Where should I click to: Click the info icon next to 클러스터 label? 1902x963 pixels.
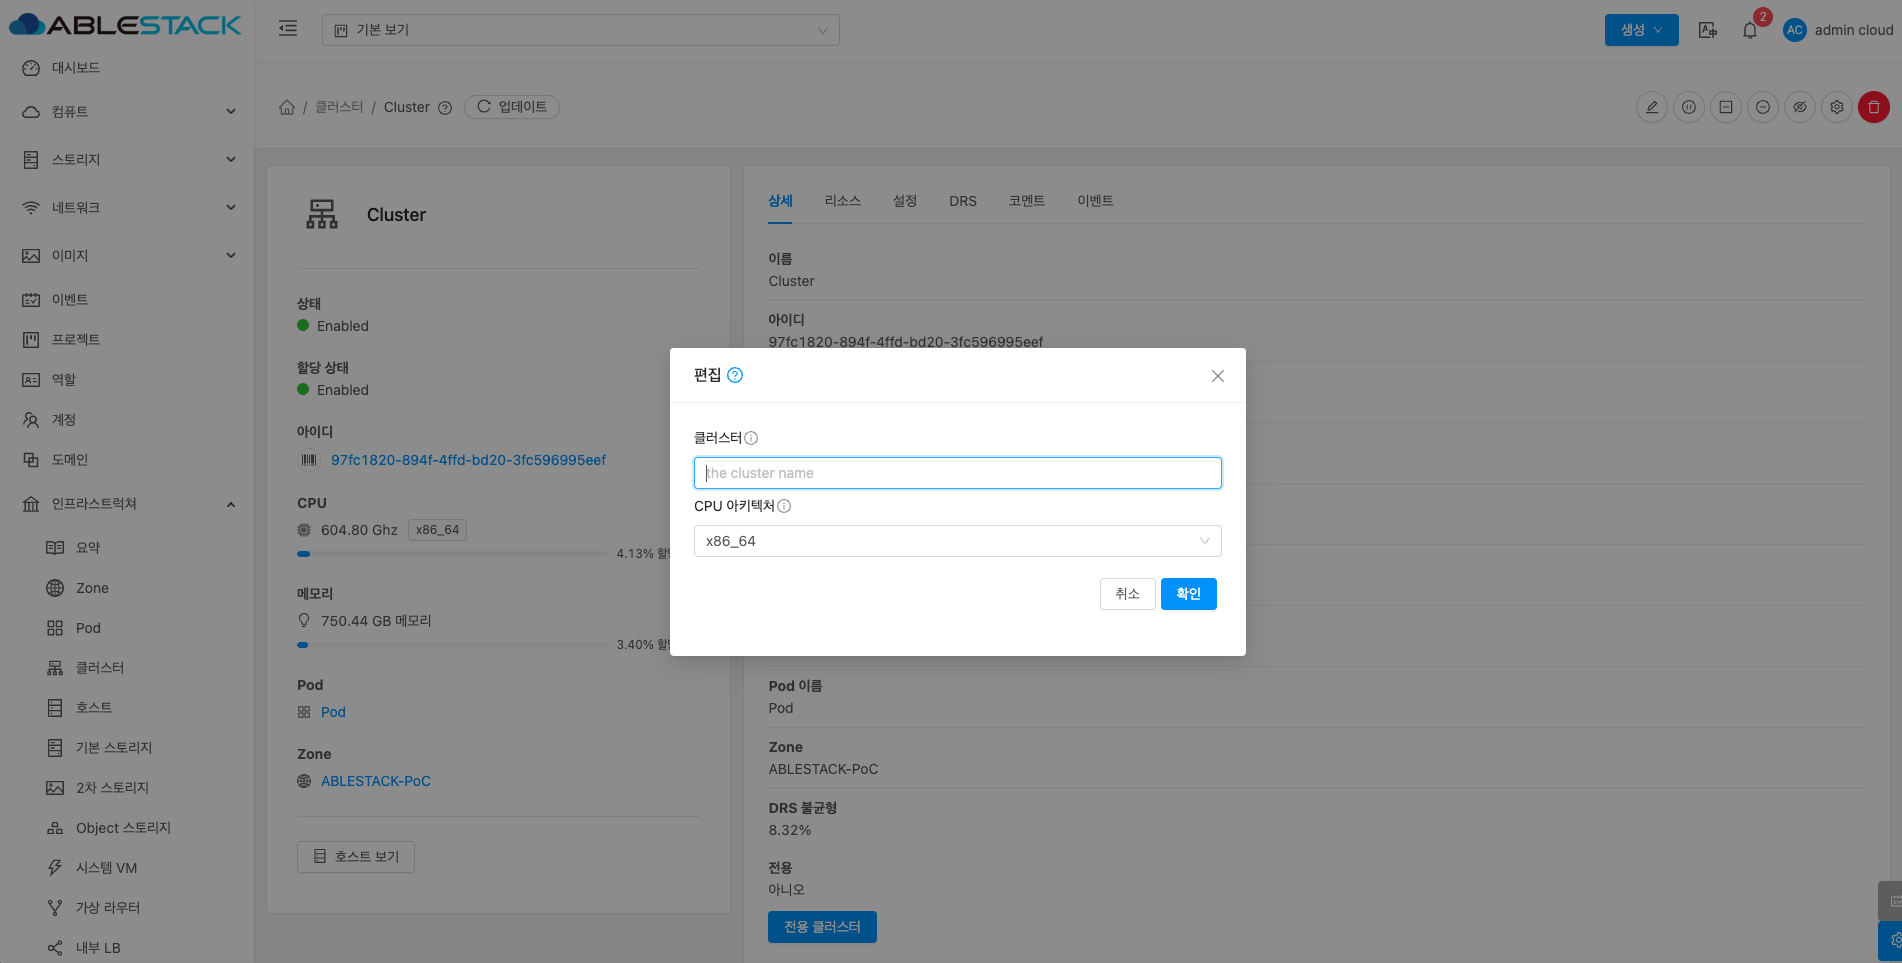pos(751,438)
